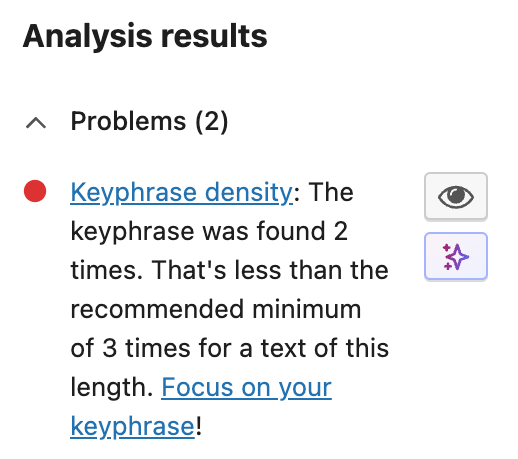Click the pupil inside the eye icon

click(x=455, y=195)
